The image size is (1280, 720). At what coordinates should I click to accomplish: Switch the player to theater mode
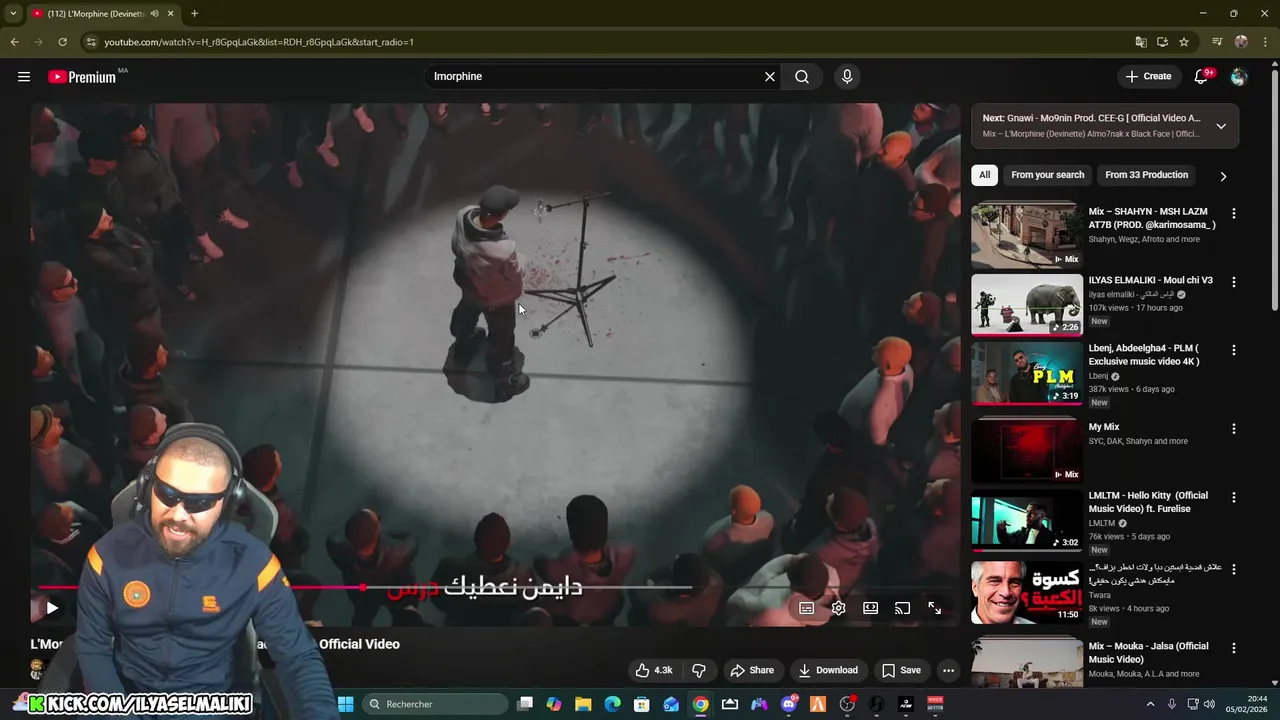(871, 608)
